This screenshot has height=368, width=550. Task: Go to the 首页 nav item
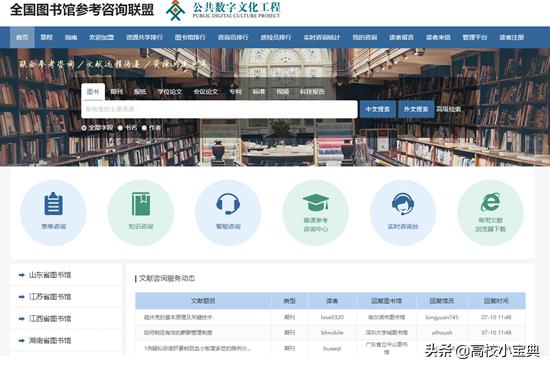pyautogui.click(x=22, y=37)
